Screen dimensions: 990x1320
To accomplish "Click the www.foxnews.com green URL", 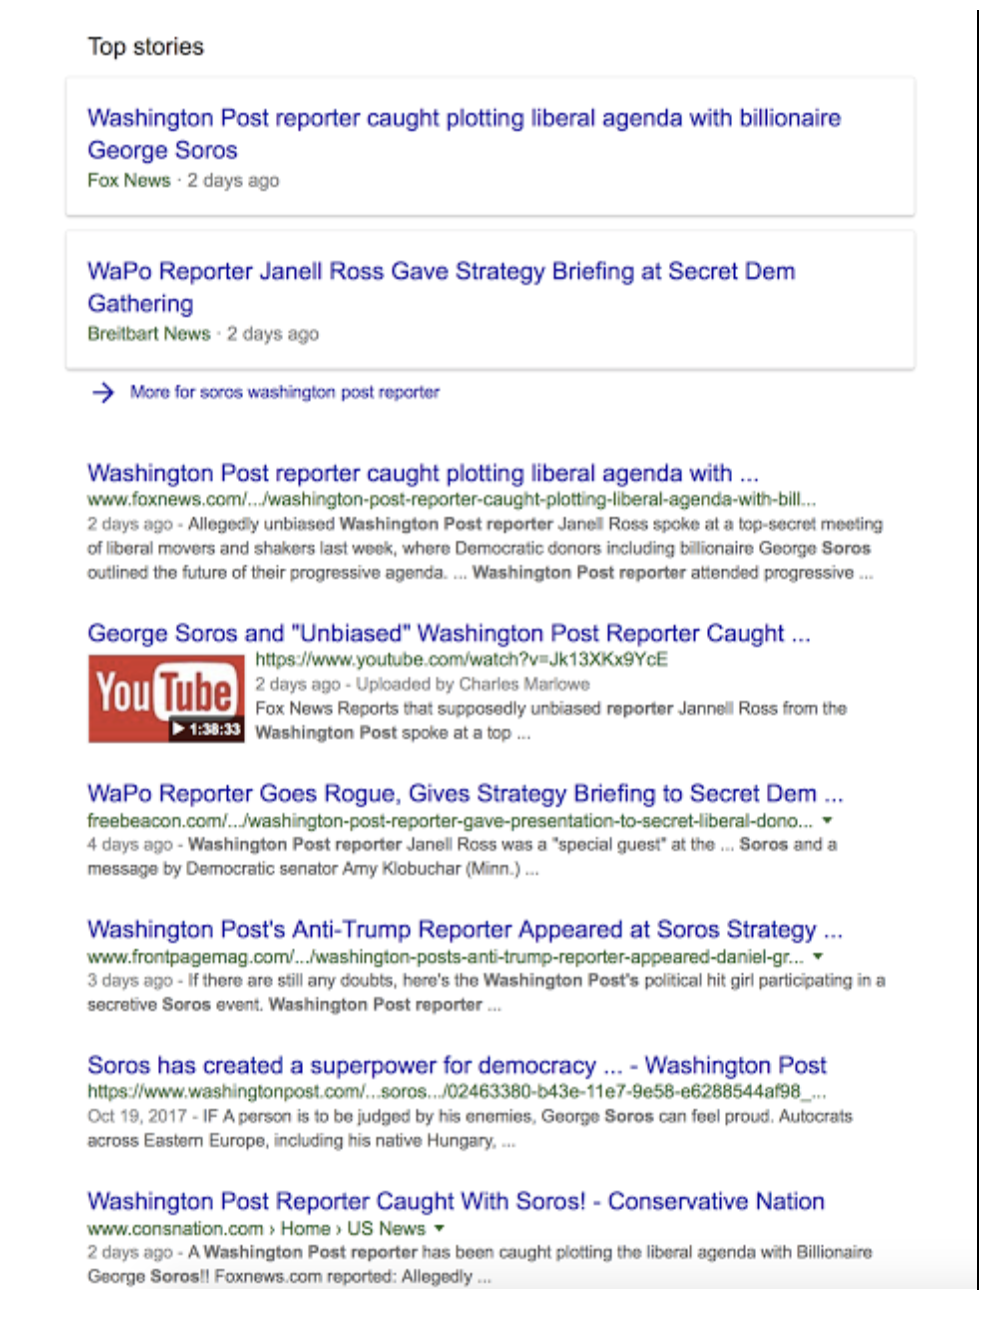I will coord(452,499).
